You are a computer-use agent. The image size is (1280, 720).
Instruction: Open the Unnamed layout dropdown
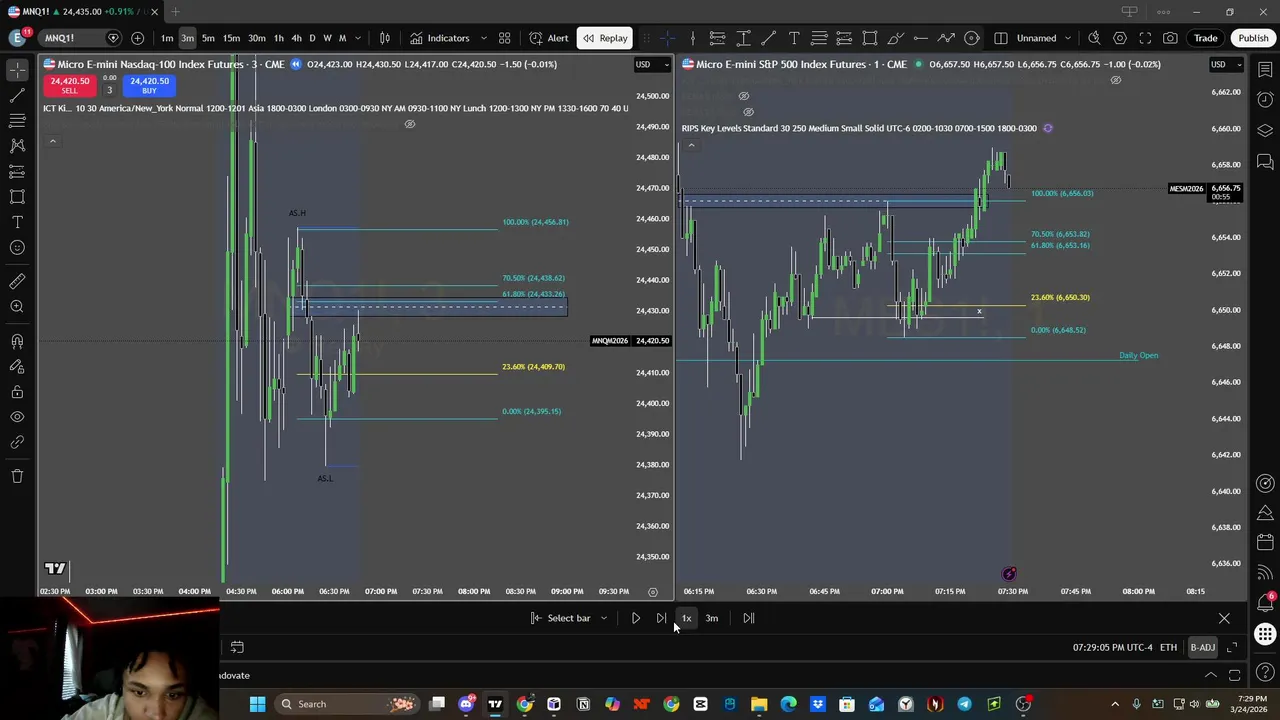click(x=1068, y=38)
